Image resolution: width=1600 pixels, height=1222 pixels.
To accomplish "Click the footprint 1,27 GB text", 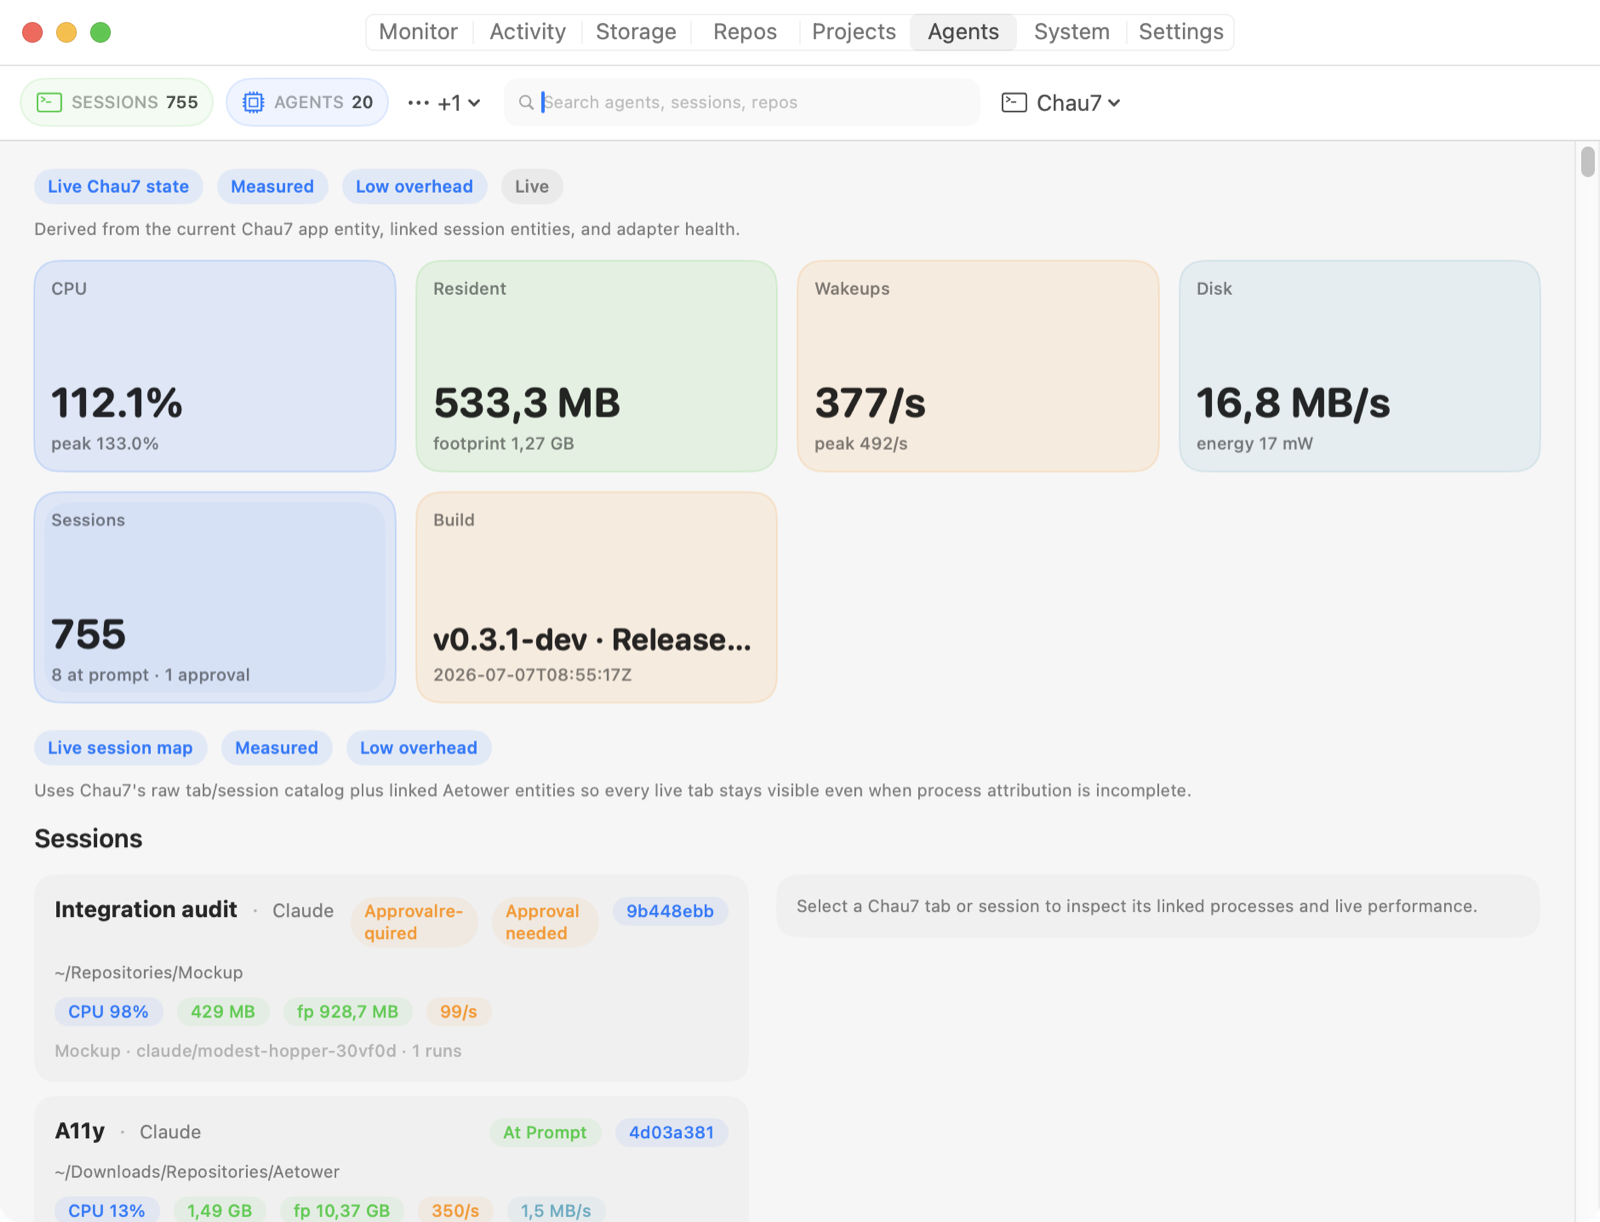I will coord(504,443).
